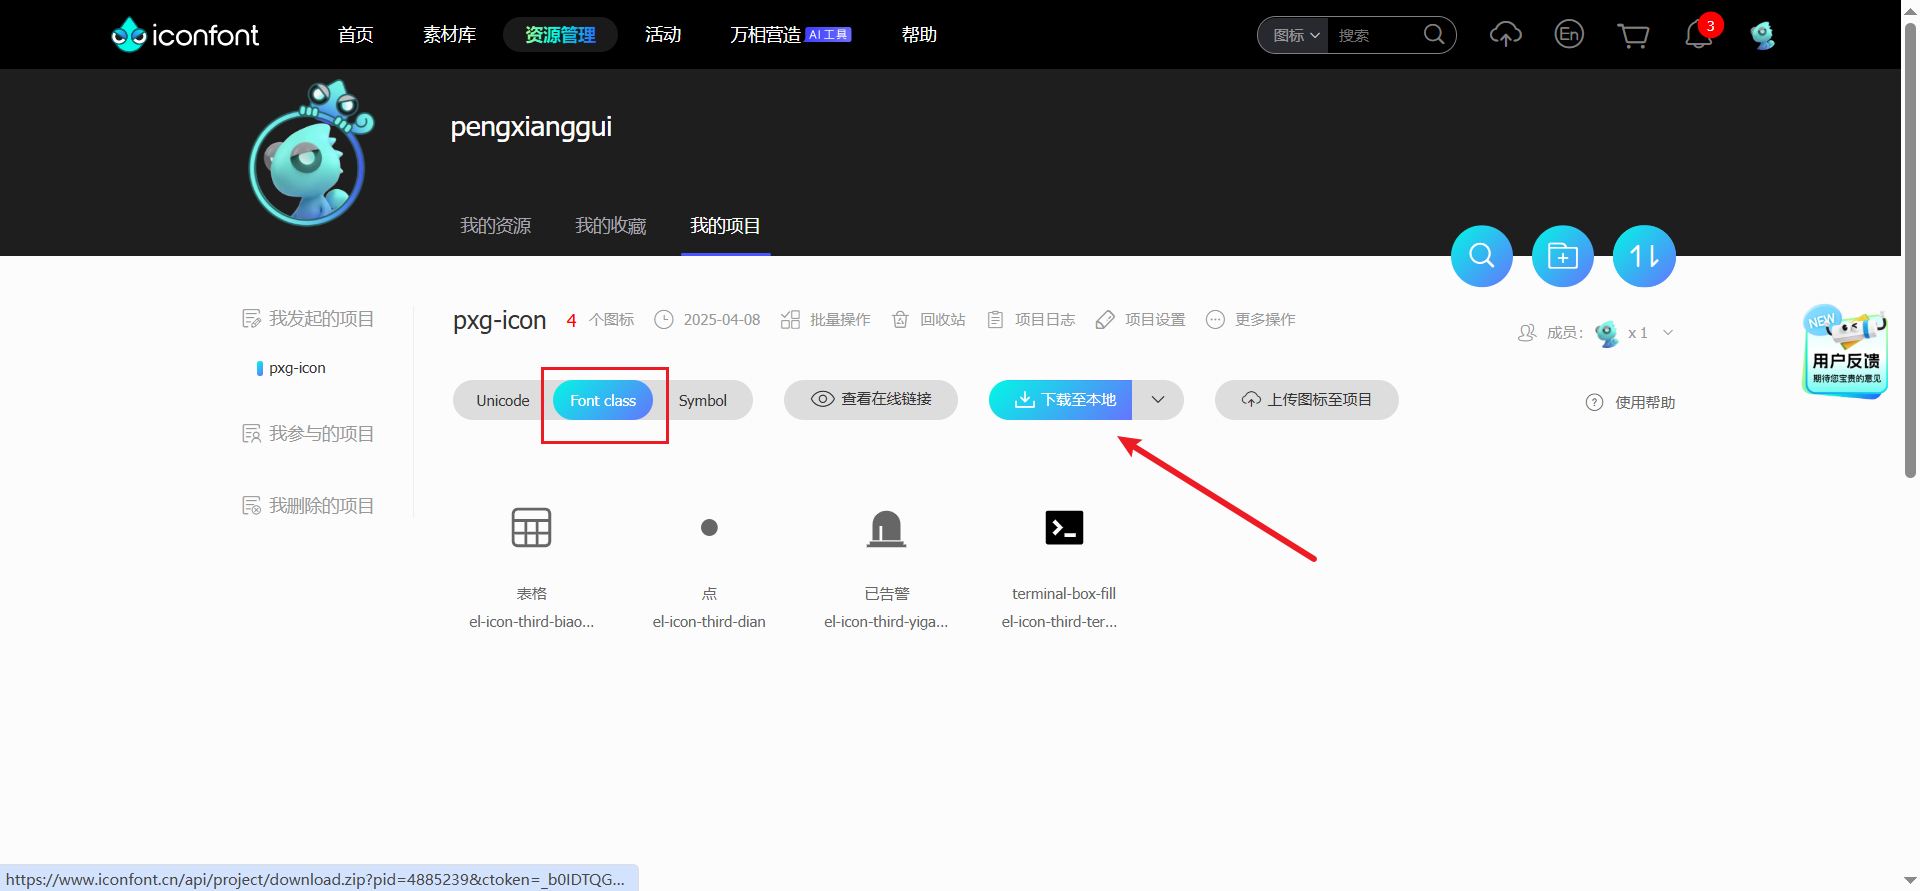Screen dimensions: 1920x891
Task: Open 素材库 menu
Action: pos(450,35)
